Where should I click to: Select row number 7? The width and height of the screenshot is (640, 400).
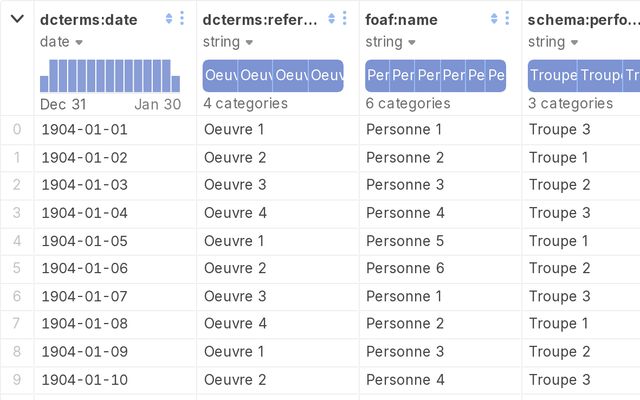pos(16,324)
